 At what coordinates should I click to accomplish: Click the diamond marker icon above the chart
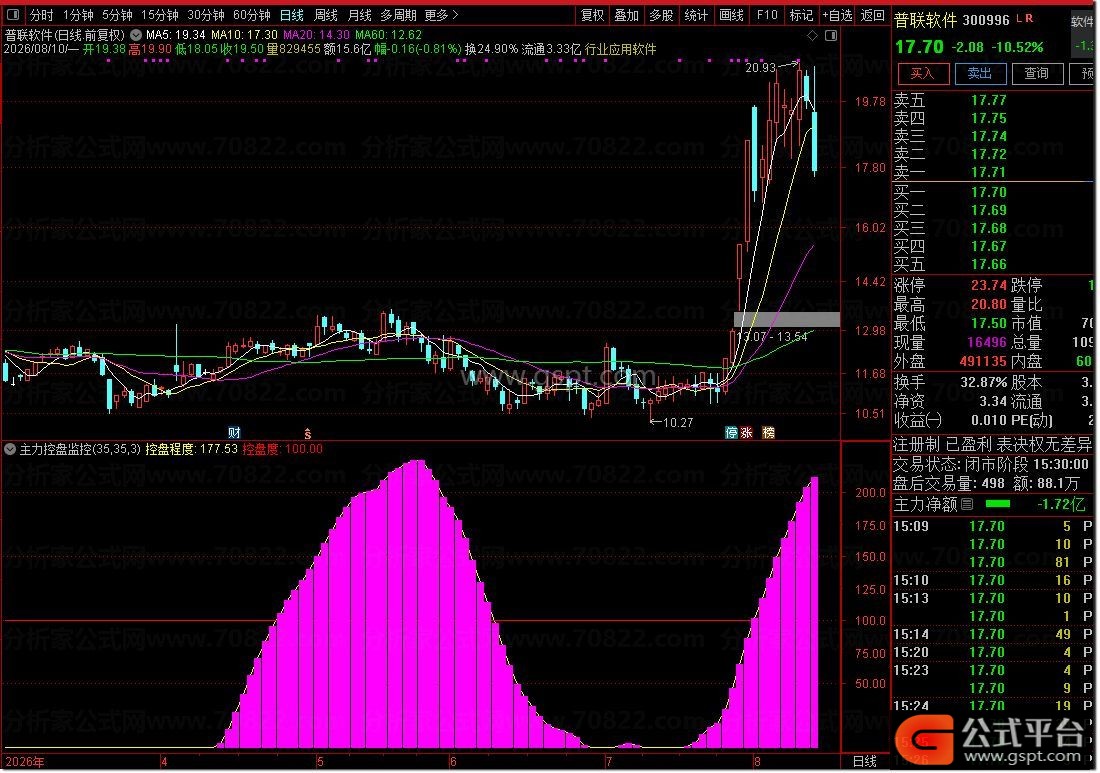point(812,35)
